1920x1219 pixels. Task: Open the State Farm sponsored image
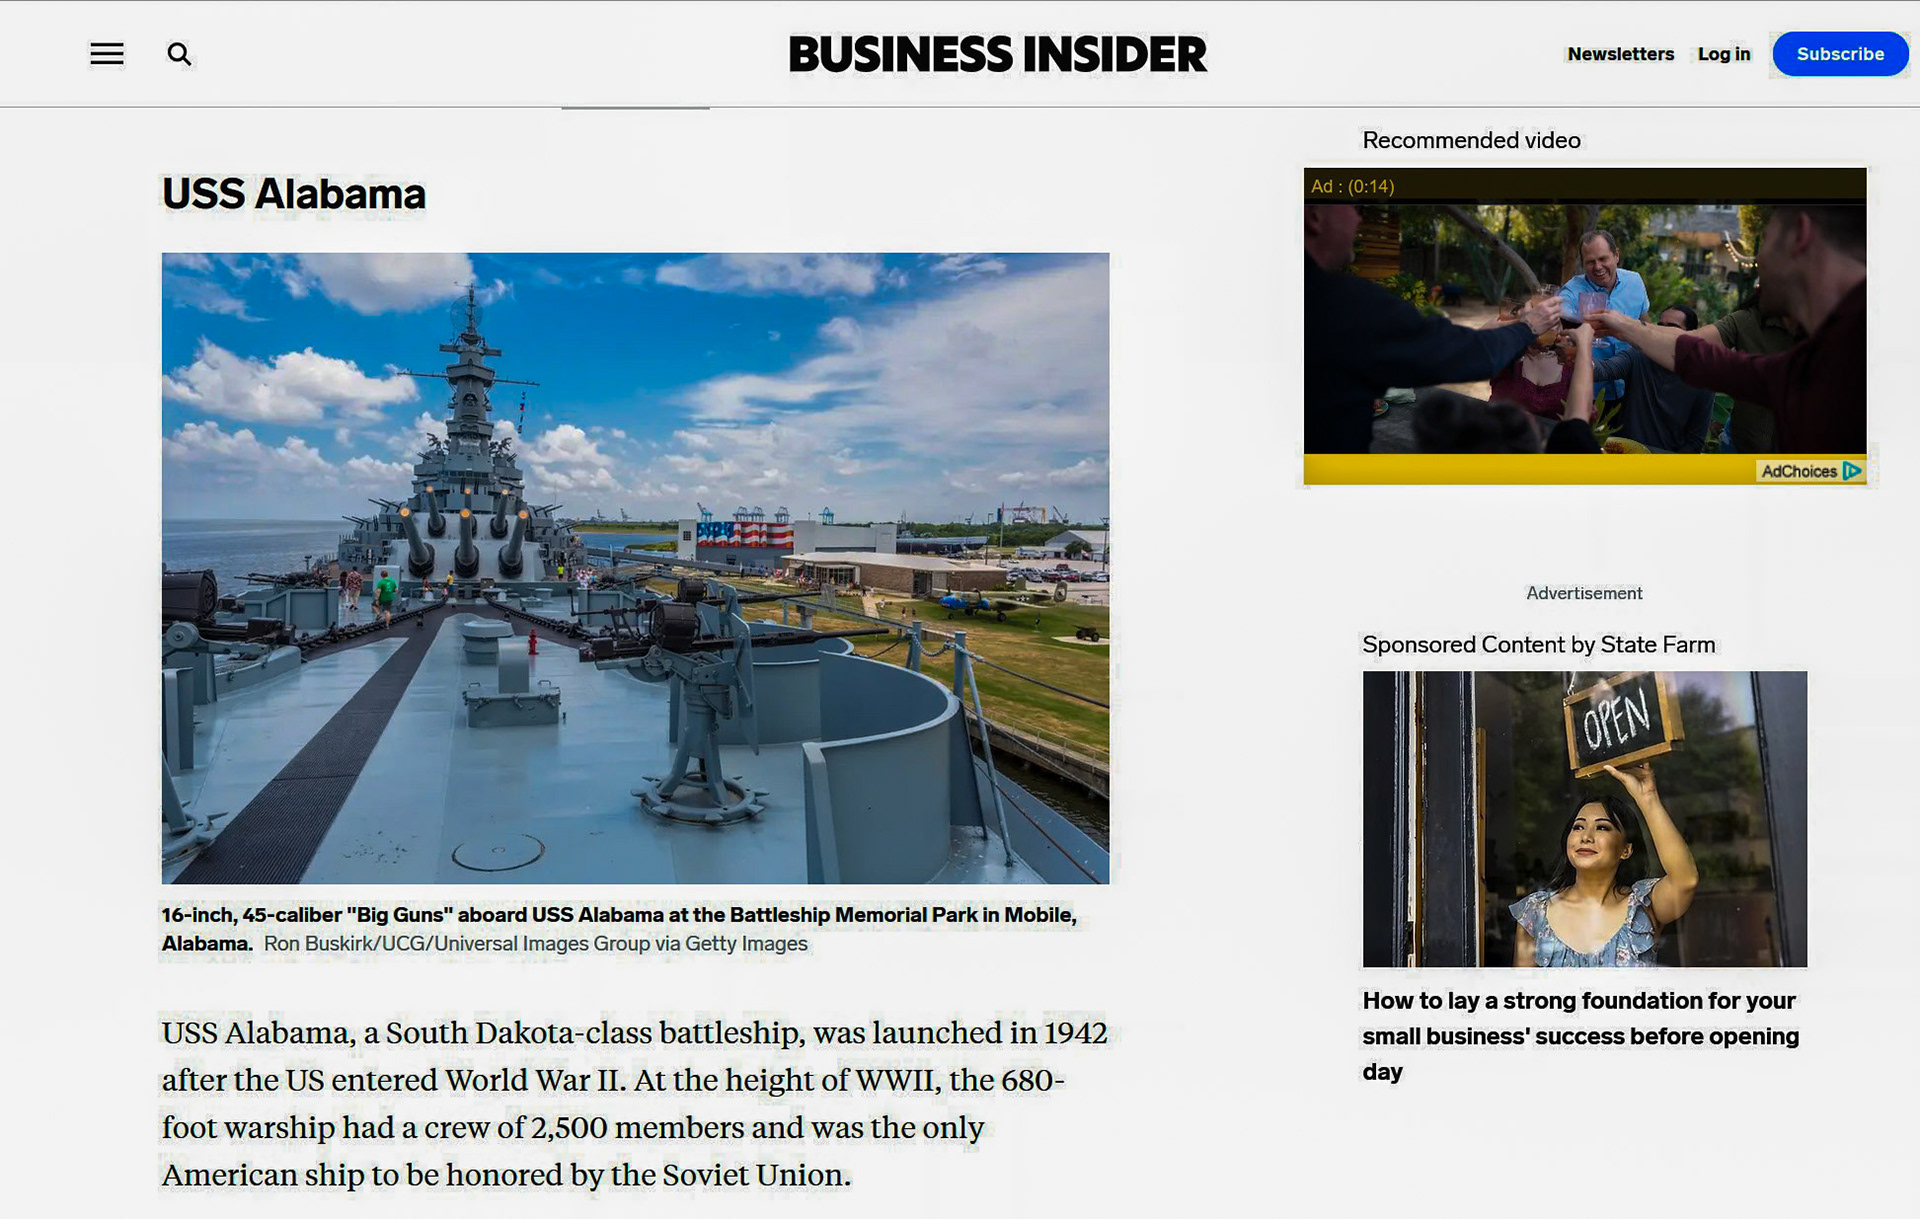1584,818
